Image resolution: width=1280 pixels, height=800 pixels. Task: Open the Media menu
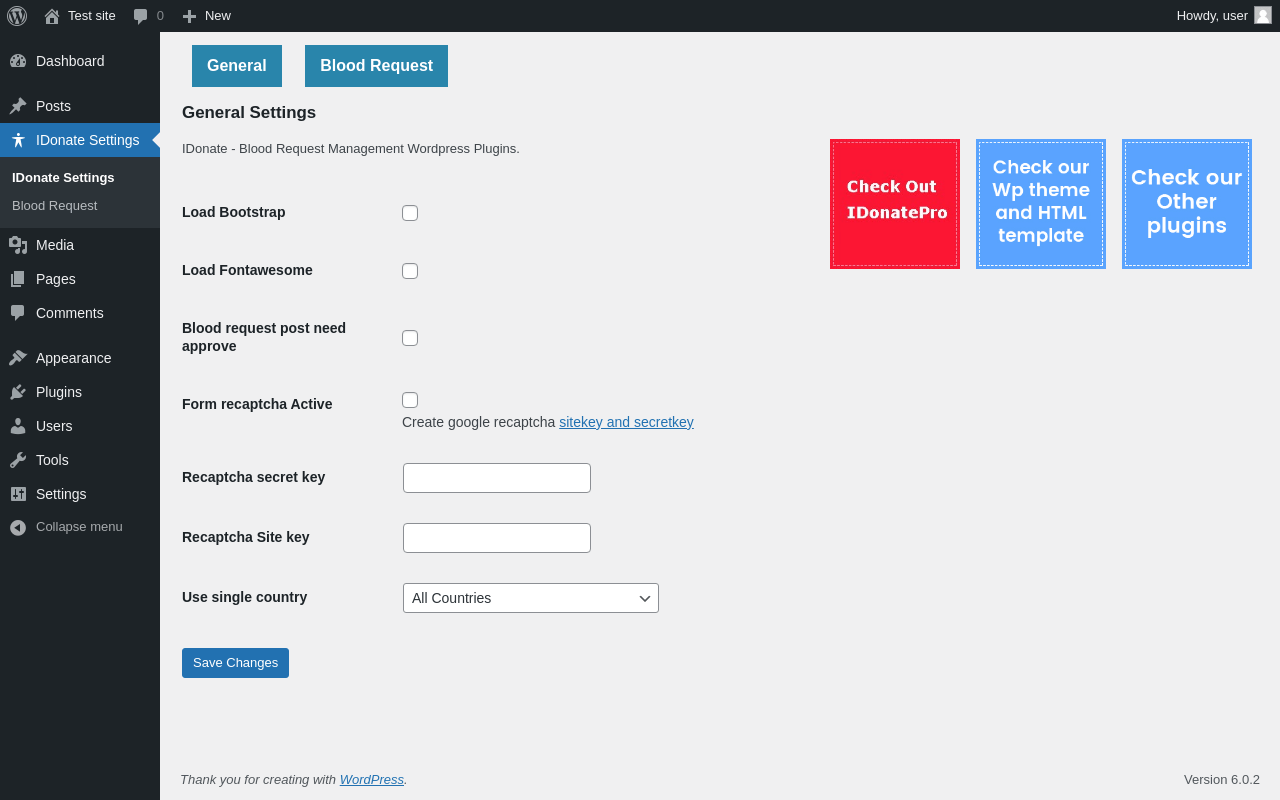click(x=80, y=245)
